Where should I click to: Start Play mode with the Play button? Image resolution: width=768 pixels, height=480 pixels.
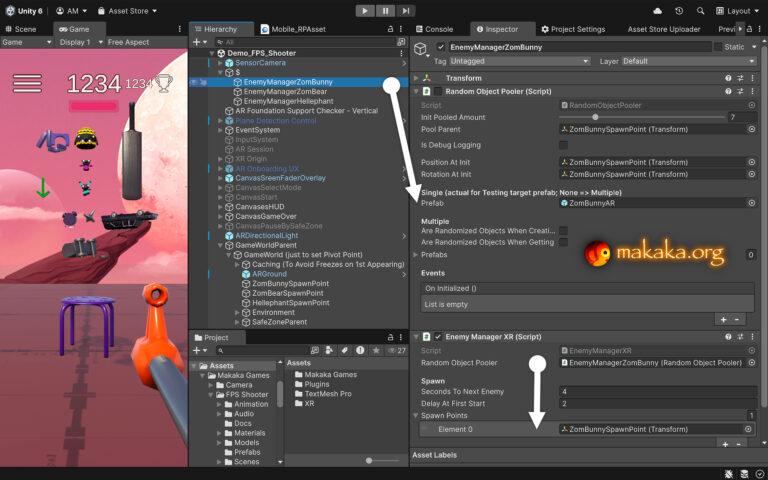365,11
